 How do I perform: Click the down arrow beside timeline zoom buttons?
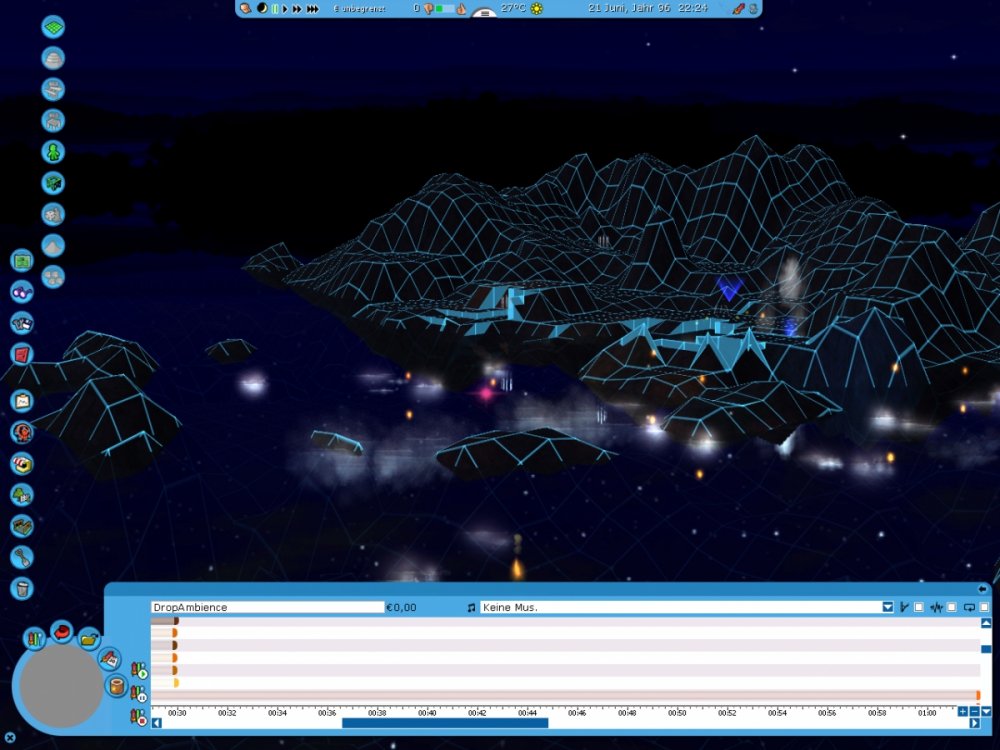pyautogui.click(x=987, y=711)
